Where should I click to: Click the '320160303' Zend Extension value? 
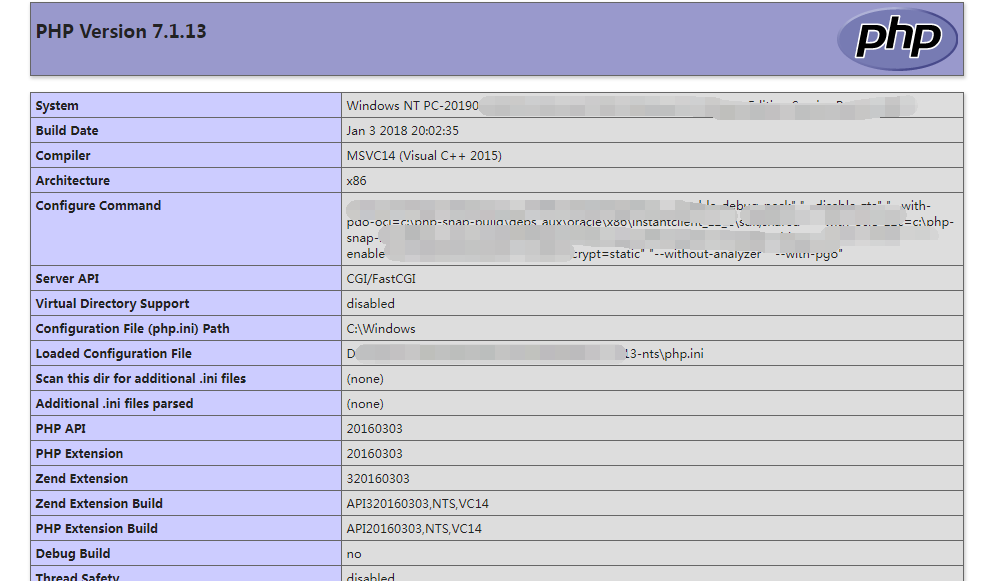tap(378, 479)
